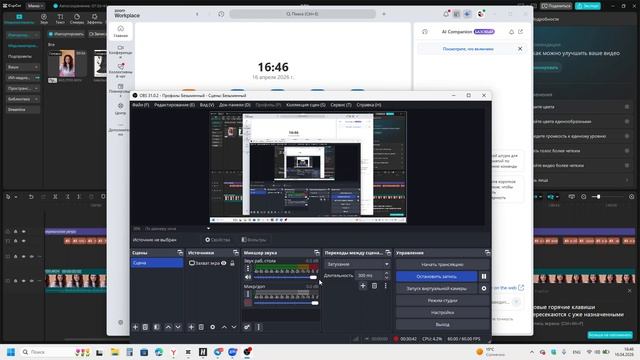The image size is (640, 360).
Task: Open Zoom sidebar settings gear at bottom
Action: pyautogui.click(x=120, y=322)
